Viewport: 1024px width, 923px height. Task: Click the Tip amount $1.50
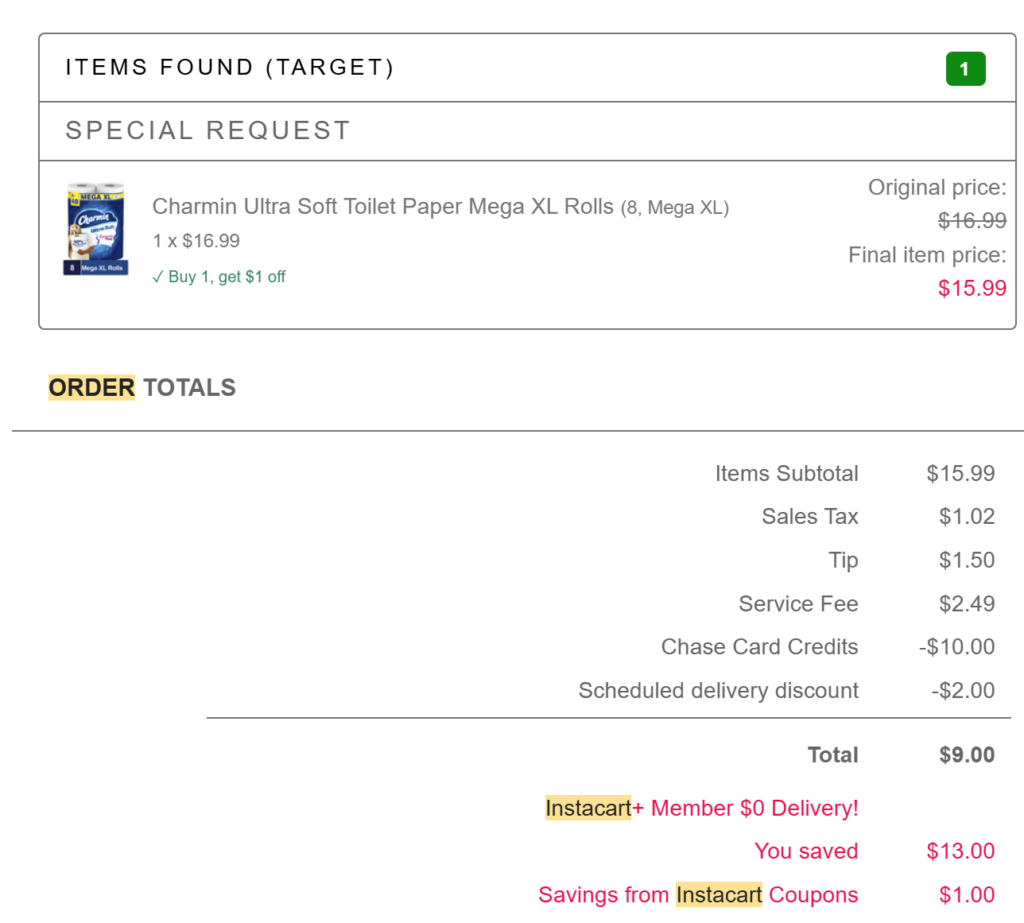pyautogui.click(x=966, y=560)
